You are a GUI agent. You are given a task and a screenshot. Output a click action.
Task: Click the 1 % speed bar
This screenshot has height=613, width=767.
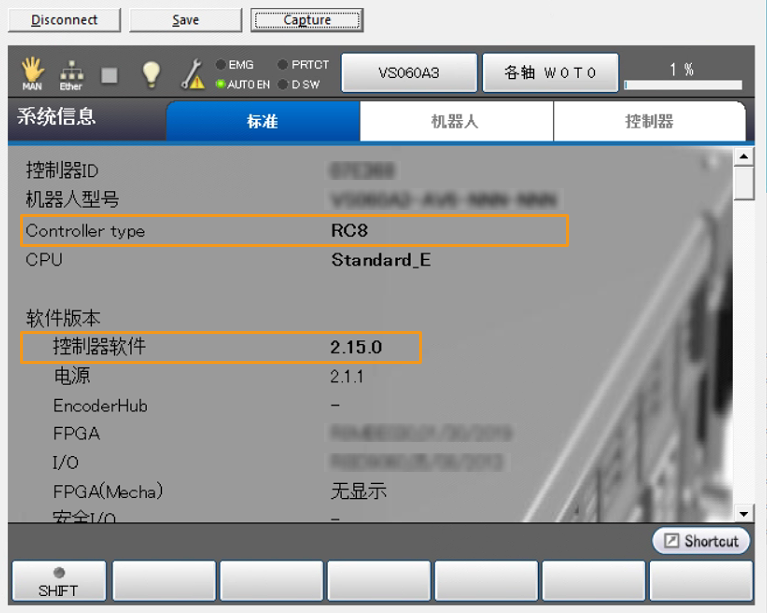[x=683, y=85]
